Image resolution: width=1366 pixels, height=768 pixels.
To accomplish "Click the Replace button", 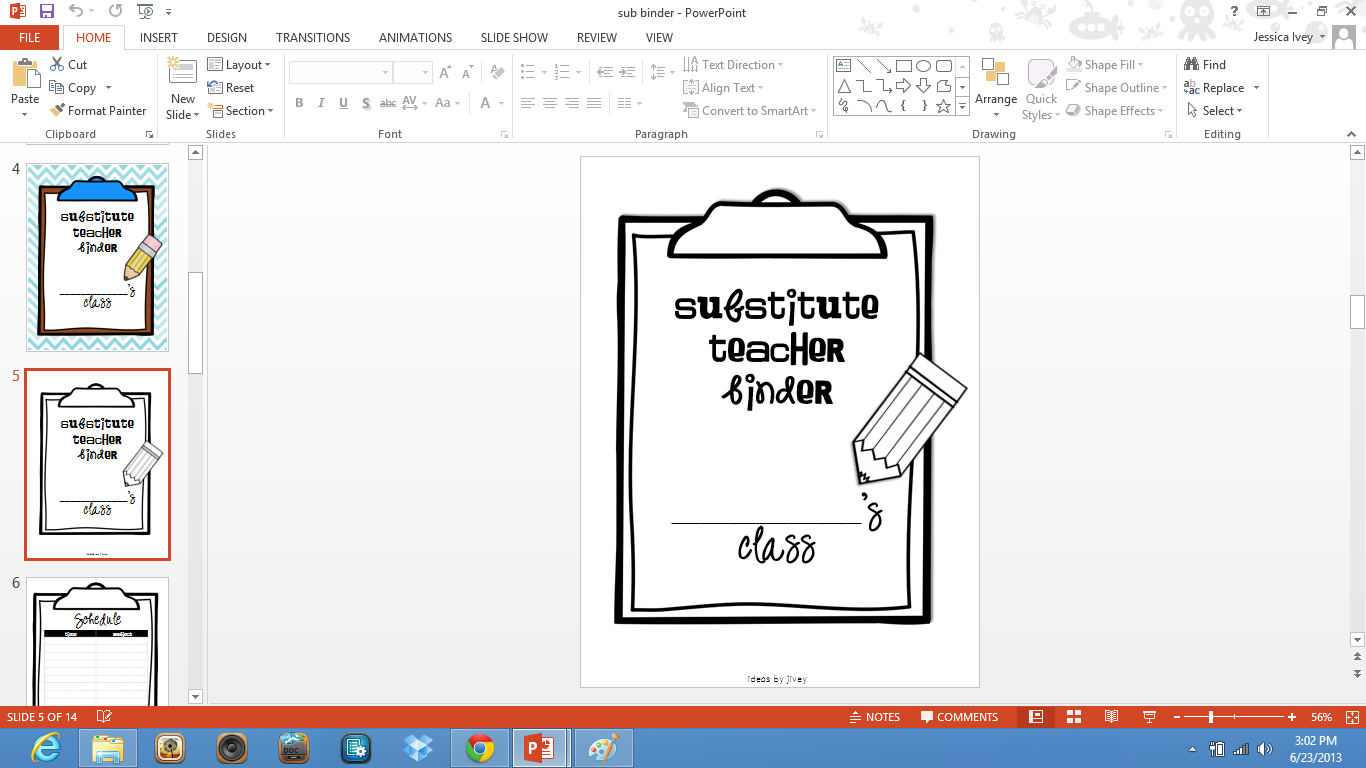I will pos(1214,88).
